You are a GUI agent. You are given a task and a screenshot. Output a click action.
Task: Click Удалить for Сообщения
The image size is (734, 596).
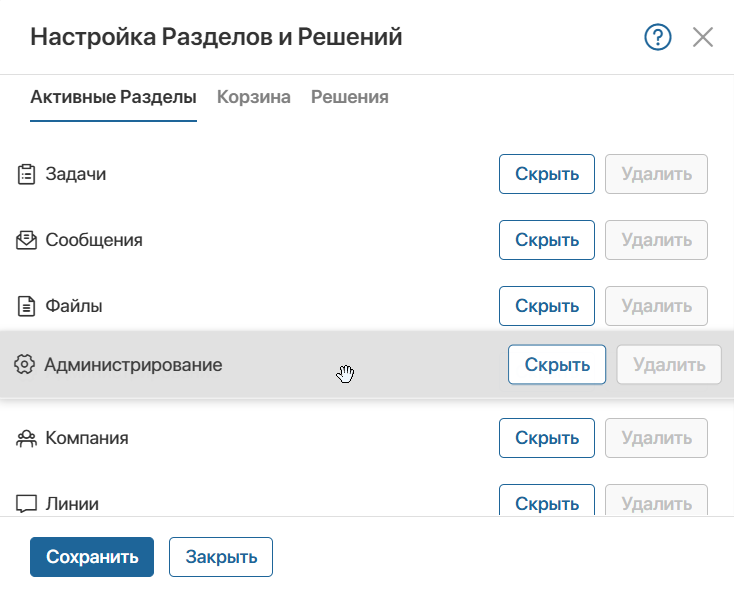click(656, 240)
